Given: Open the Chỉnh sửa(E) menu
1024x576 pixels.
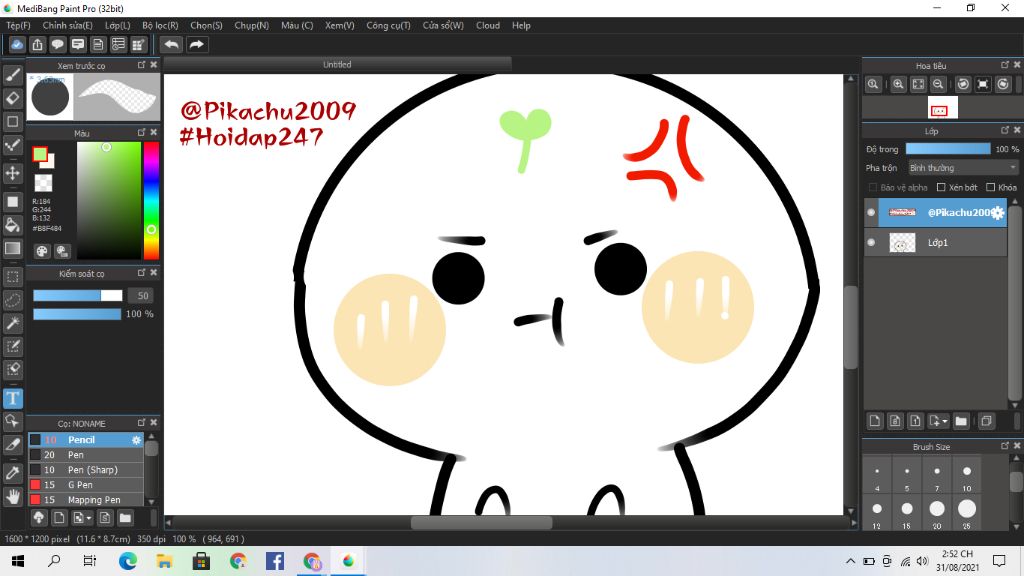Looking at the screenshot, I should coord(67,25).
